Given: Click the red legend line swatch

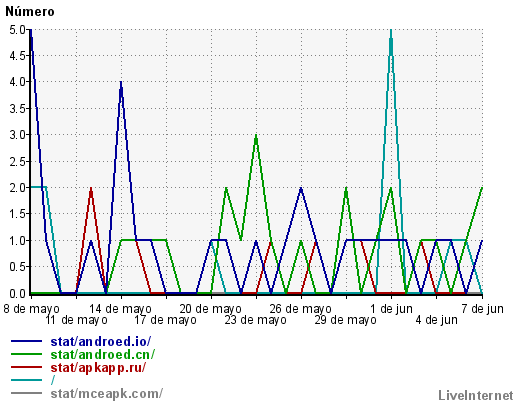Looking at the screenshot, I should 26,367.
